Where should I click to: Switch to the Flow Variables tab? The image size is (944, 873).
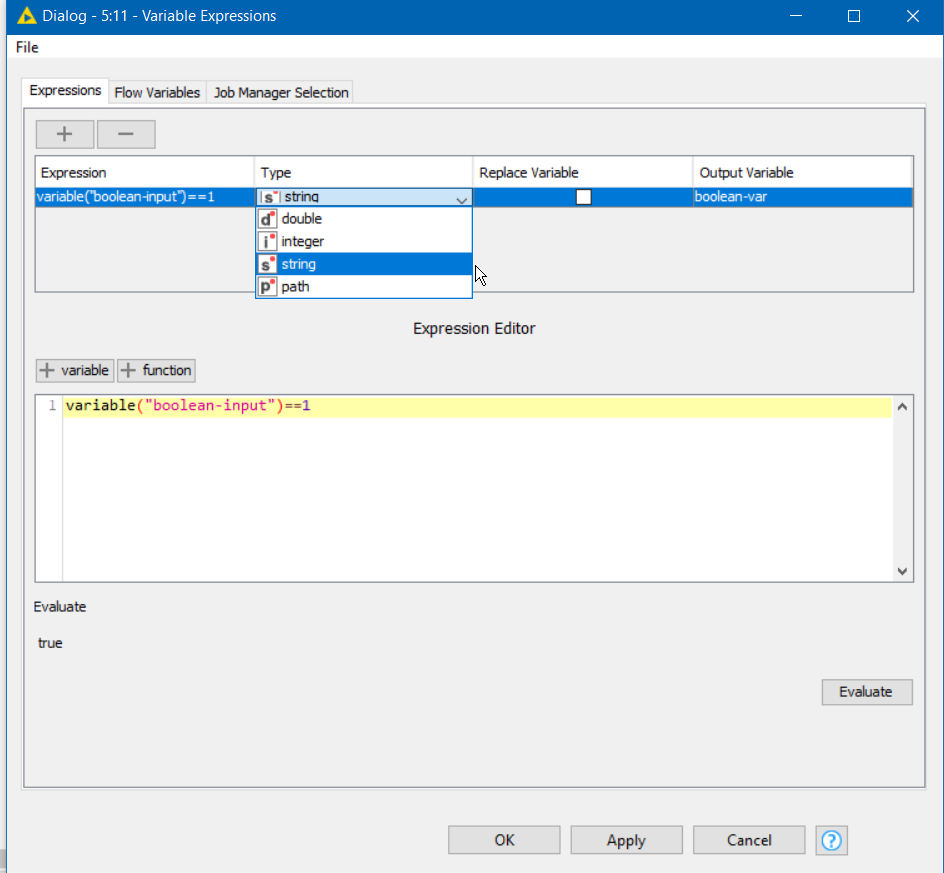coord(157,92)
